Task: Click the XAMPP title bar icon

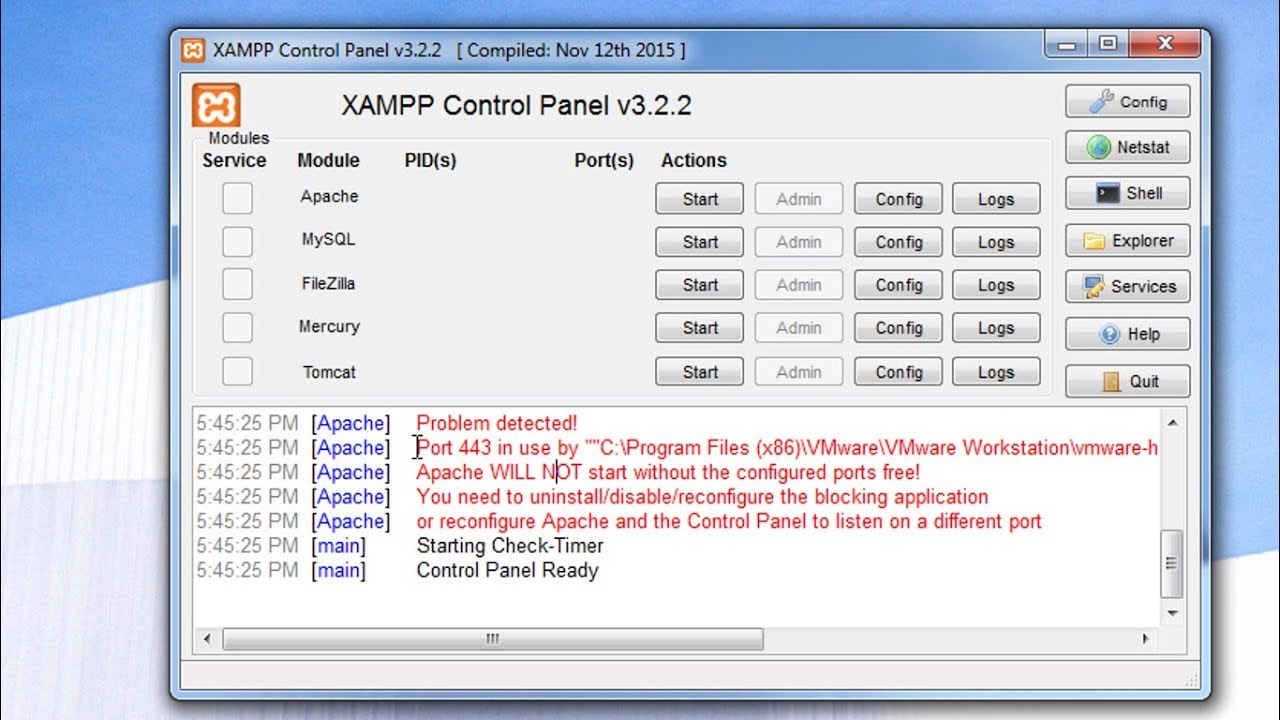Action: (194, 50)
